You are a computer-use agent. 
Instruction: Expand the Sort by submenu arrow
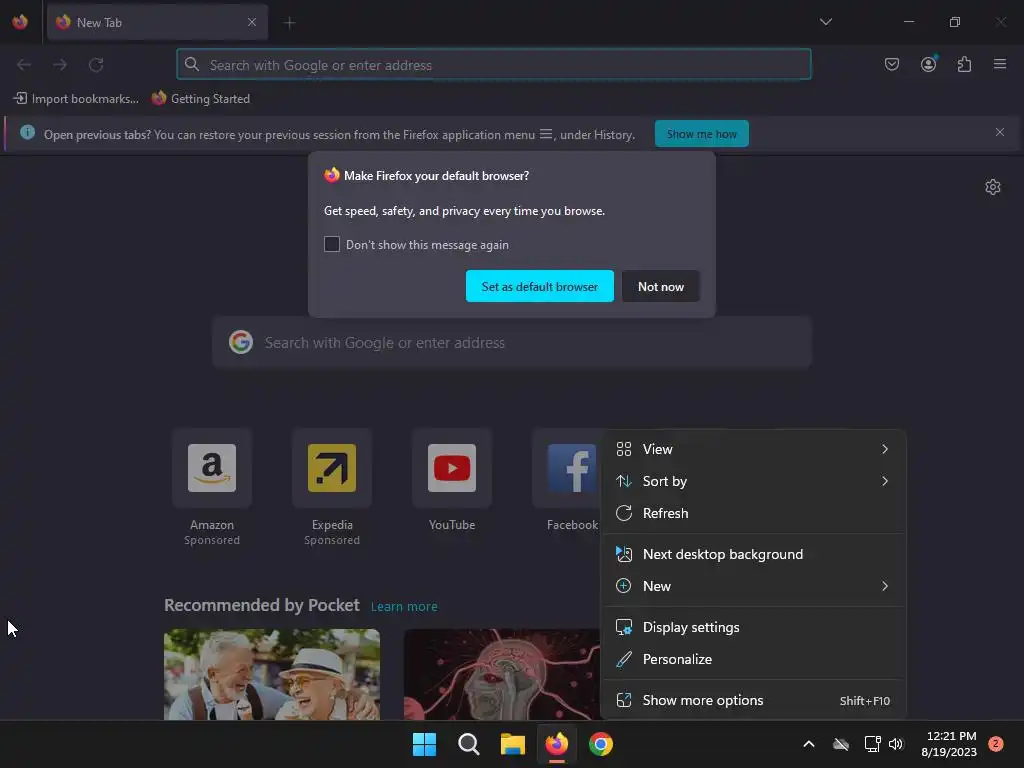click(885, 481)
